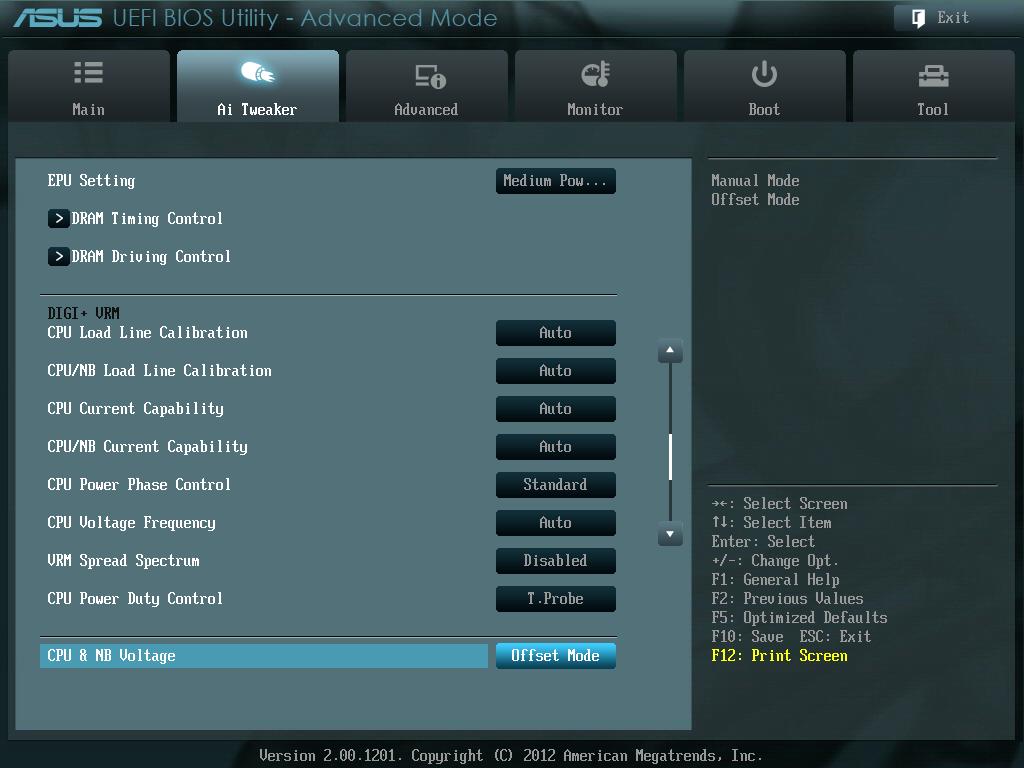This screenshot has height=768, width=1024.
Task: Expand DRAM Driving Control arrow
Action: [59, 256]
